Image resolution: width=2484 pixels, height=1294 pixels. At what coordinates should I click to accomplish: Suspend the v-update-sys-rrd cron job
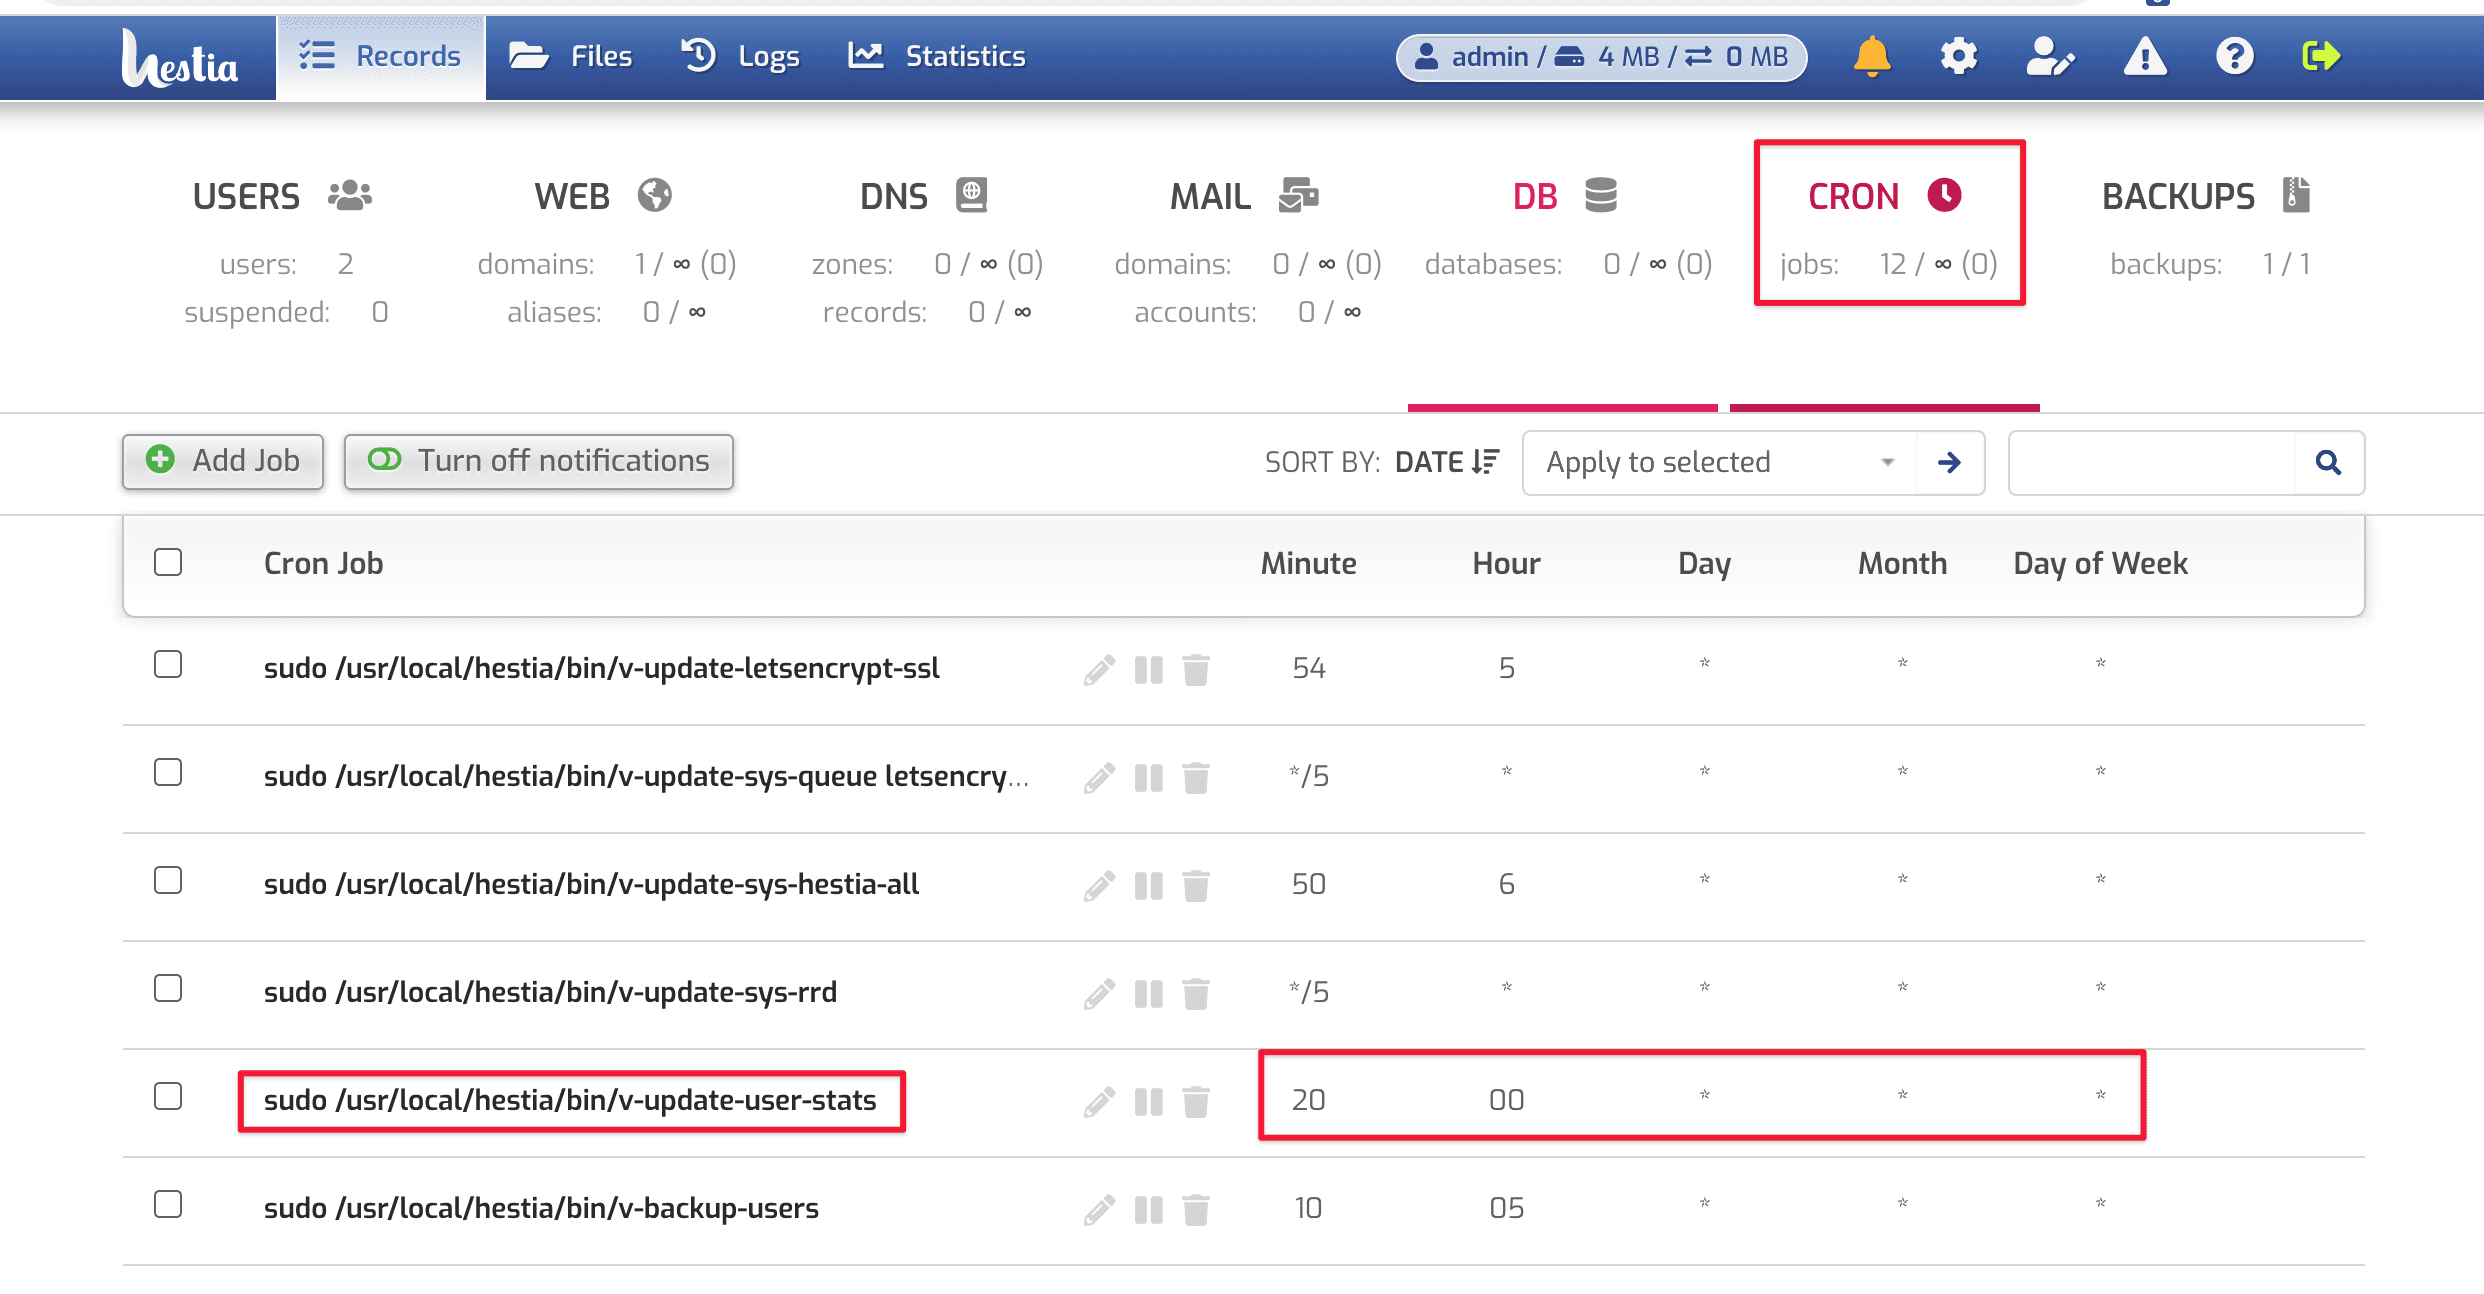pos(1148,993)
